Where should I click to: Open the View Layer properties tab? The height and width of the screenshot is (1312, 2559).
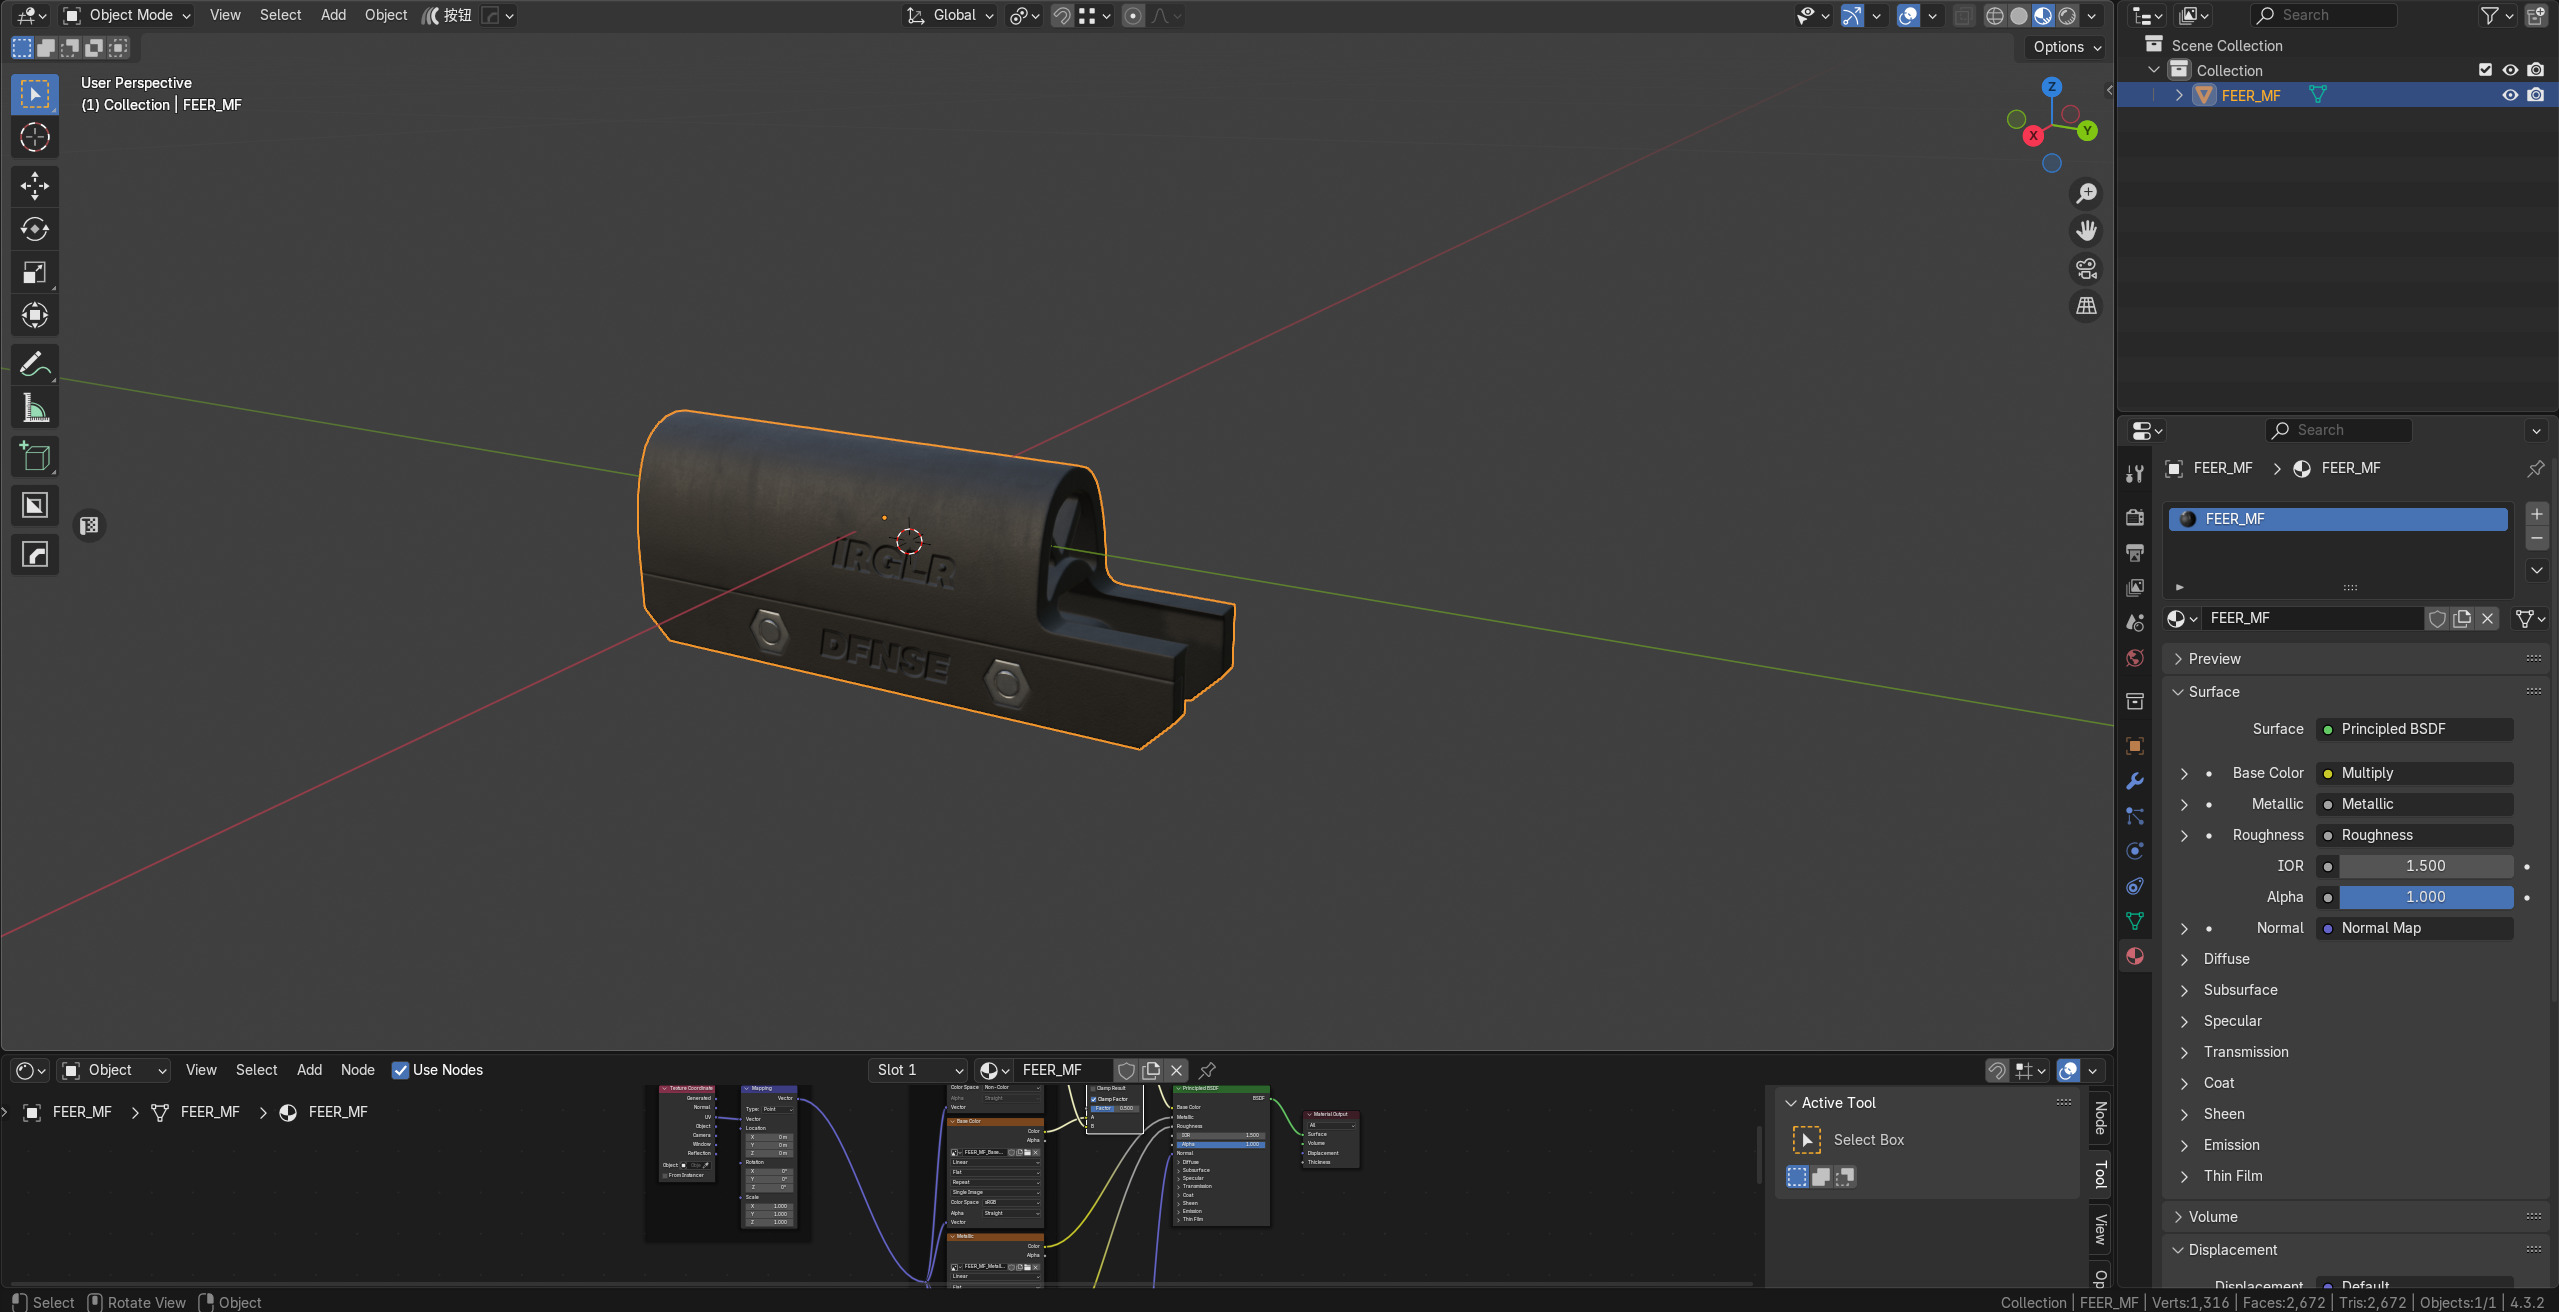pyautogui.click(x=2135, y=587)
